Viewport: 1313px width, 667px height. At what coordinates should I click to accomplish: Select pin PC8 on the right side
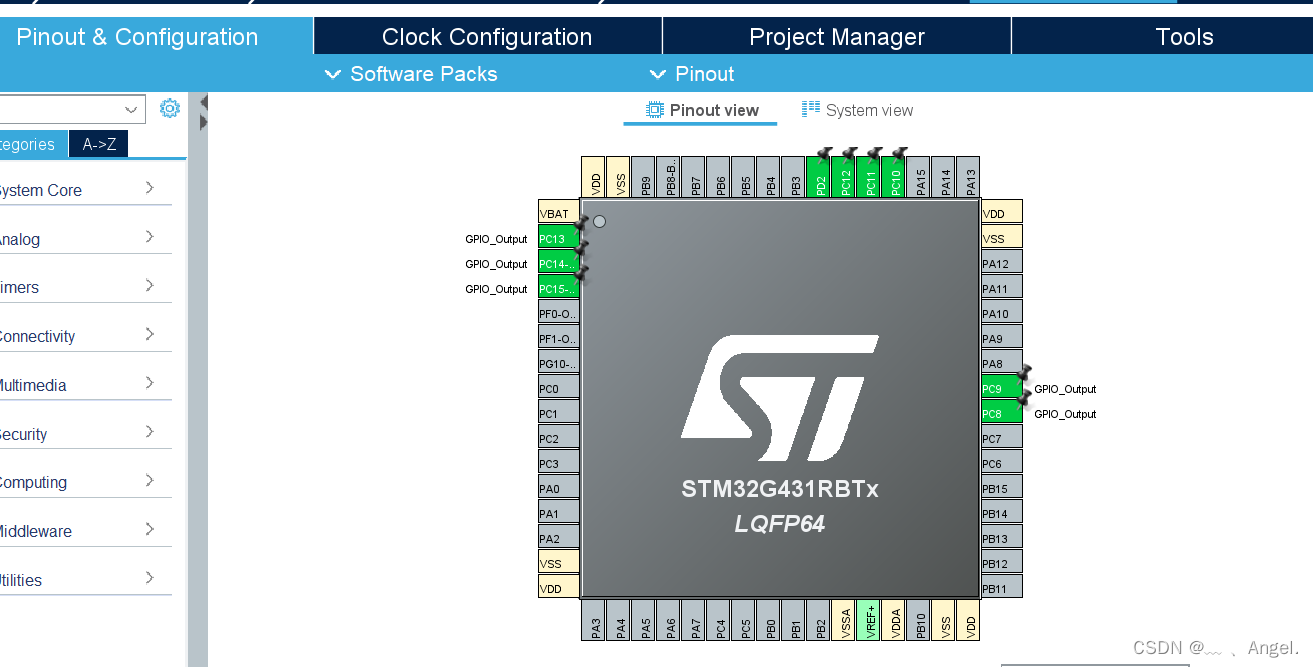tap(1002, 414)
